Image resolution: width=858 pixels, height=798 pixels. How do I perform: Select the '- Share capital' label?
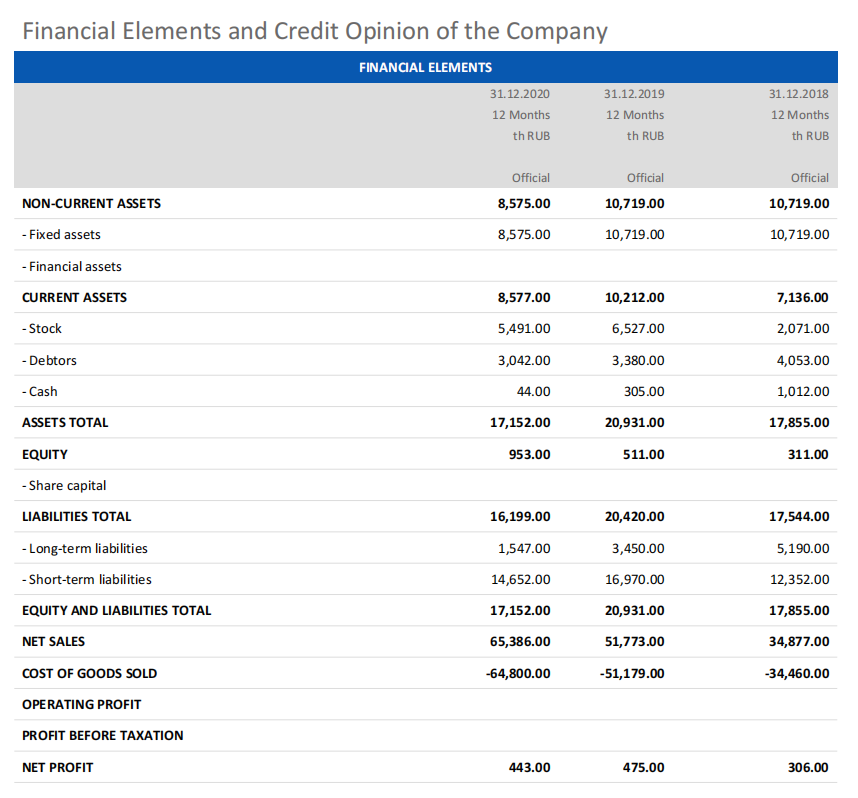click(64, 486)
